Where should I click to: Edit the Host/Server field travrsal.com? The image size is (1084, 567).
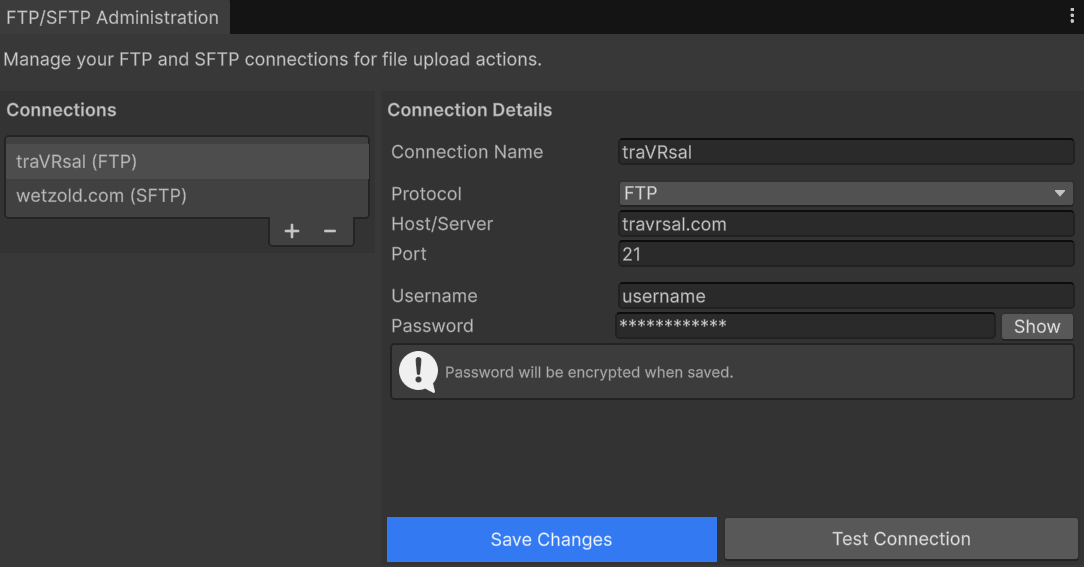click(x=846, y=224)
